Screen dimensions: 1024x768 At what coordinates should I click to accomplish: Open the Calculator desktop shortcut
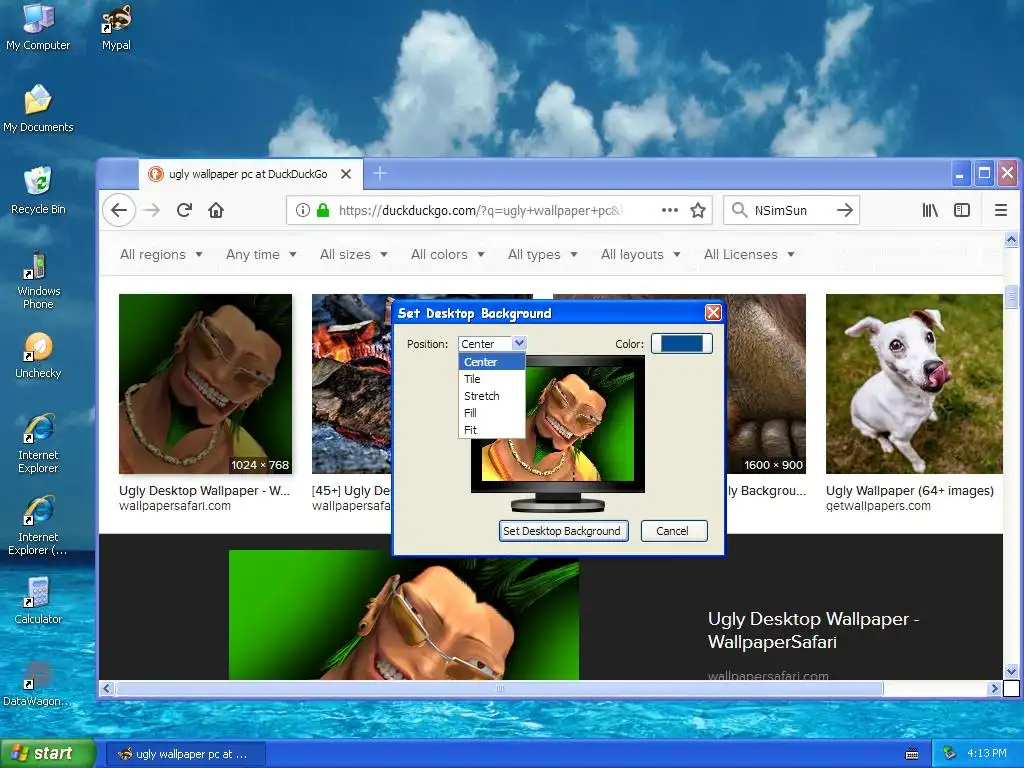pos(38,601)
